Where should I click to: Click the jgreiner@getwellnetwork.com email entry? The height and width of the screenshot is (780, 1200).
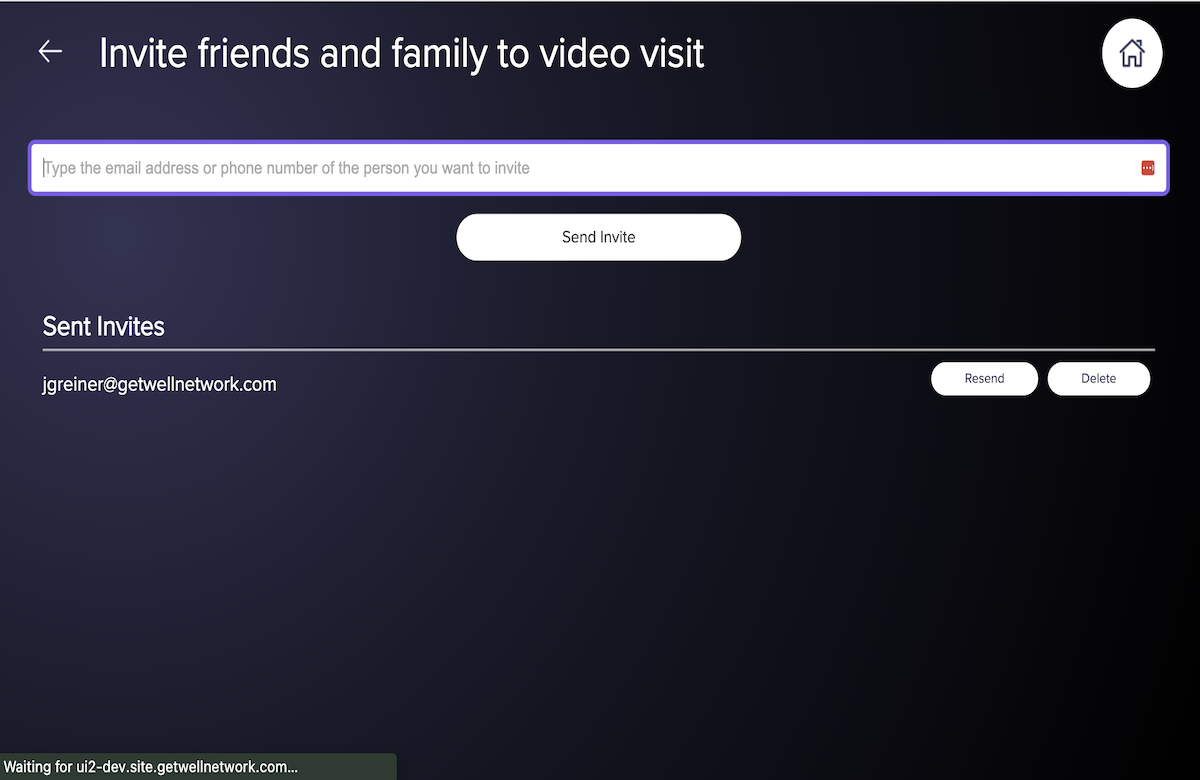point(159,384)
